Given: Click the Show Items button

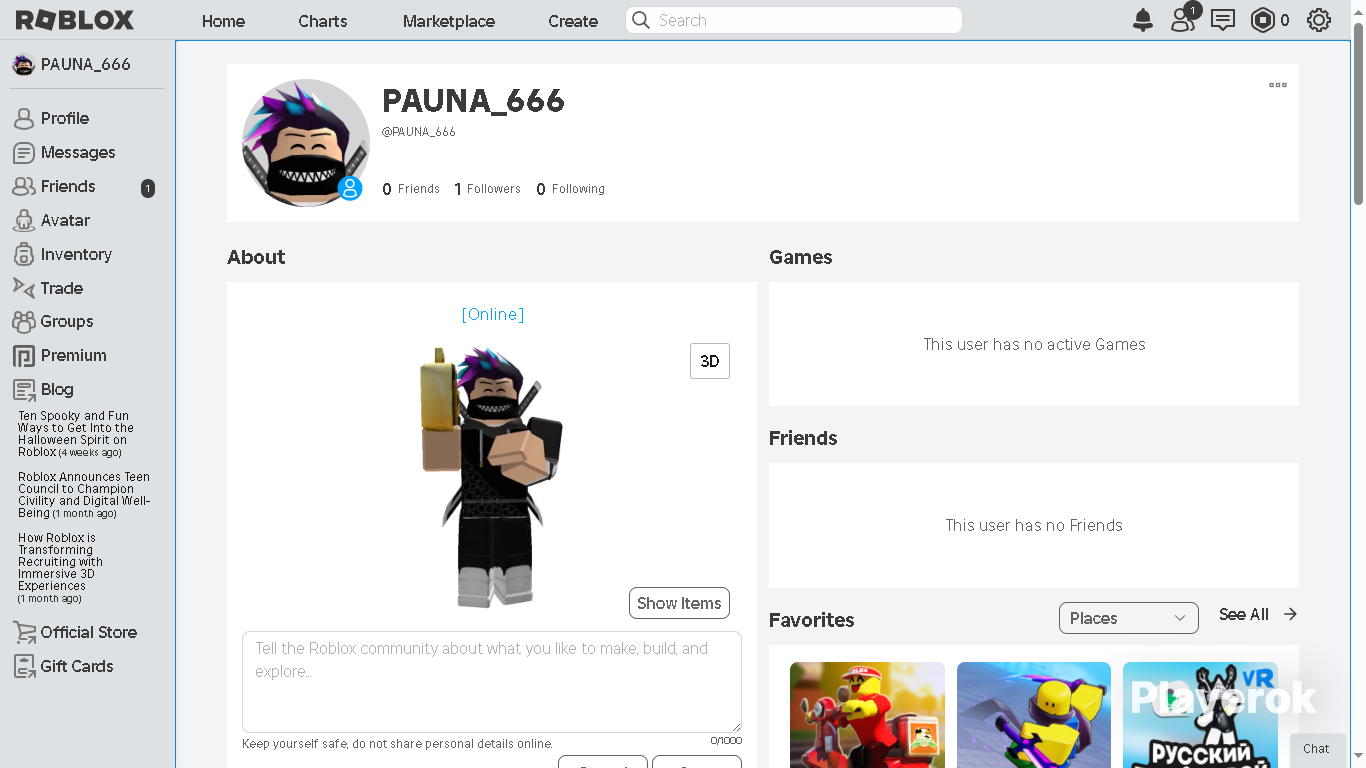Looking at the screenshot, I should pyautogui.click(x=679, y=603).
